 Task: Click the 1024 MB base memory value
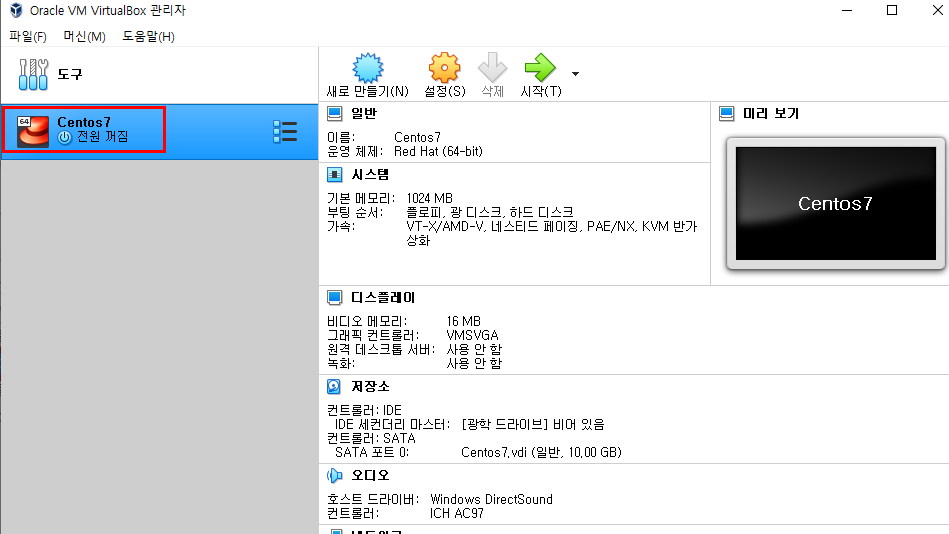click(x=429, y=199)
